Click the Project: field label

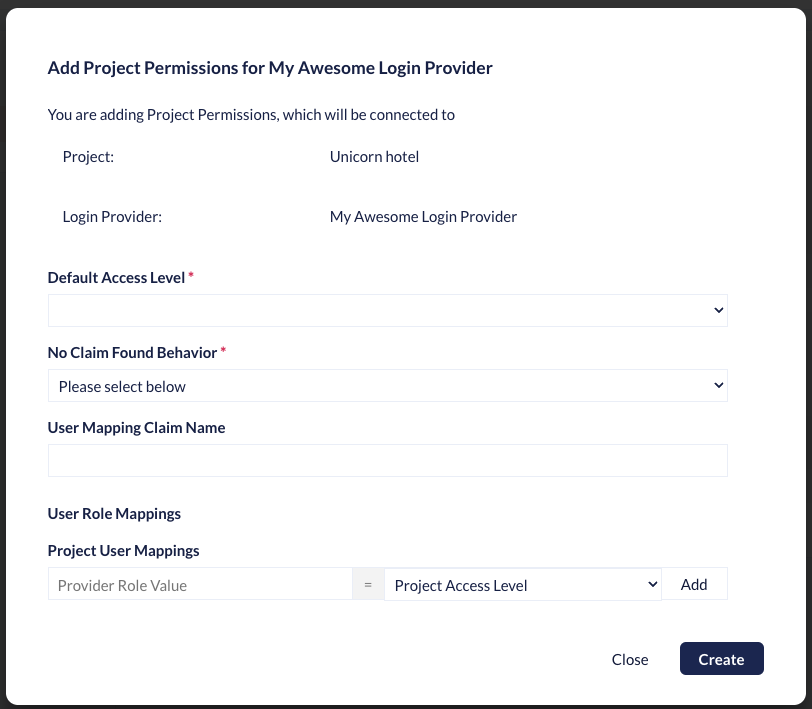pos(88,156)
